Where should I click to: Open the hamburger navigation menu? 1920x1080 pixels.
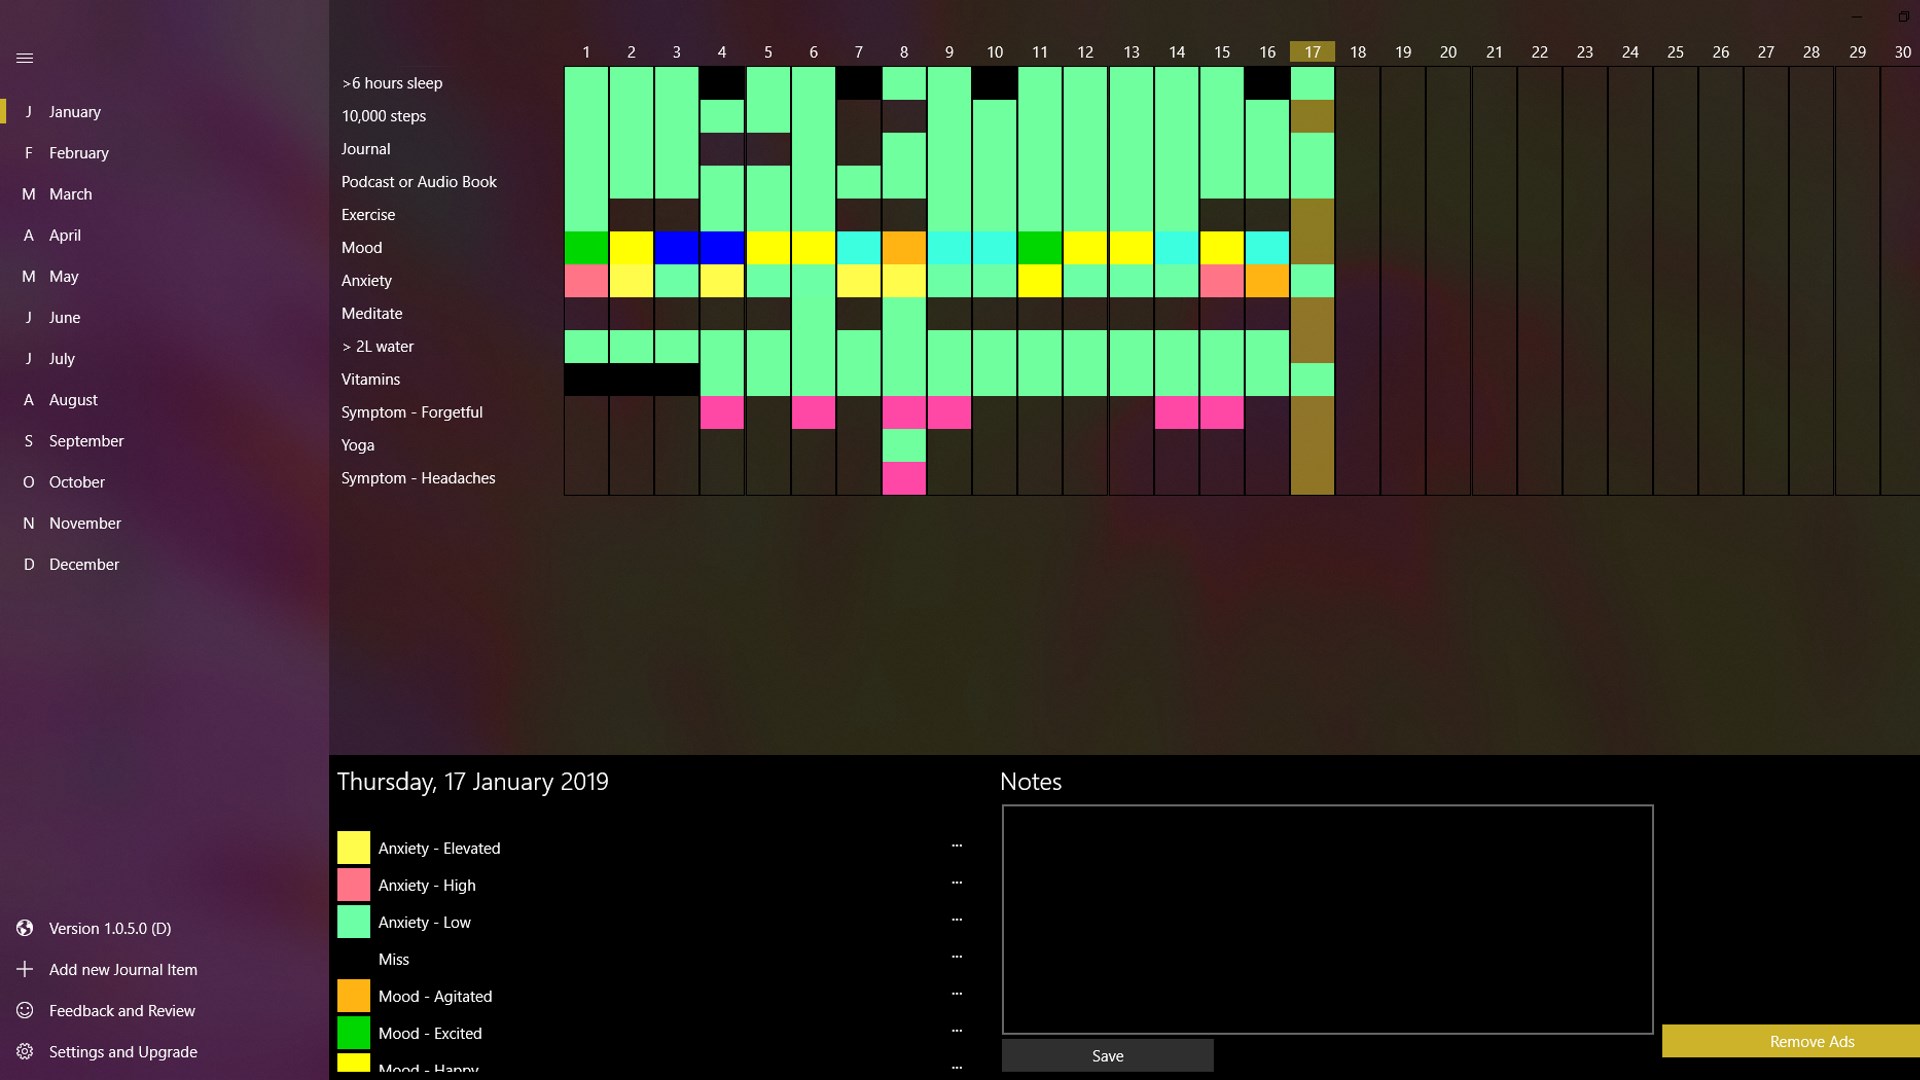[x=25, y=58]
